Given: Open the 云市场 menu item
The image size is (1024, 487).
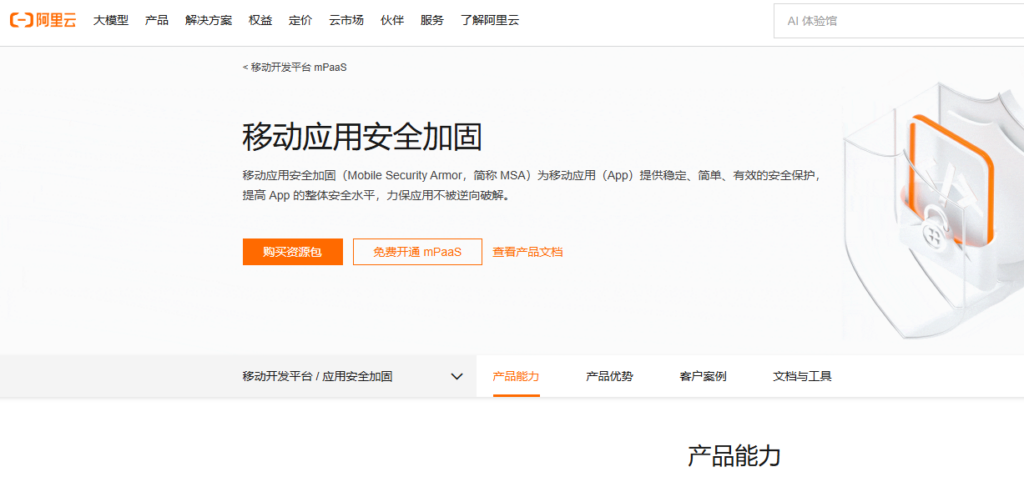Looking at the screenshot, I should click(346, 20).
